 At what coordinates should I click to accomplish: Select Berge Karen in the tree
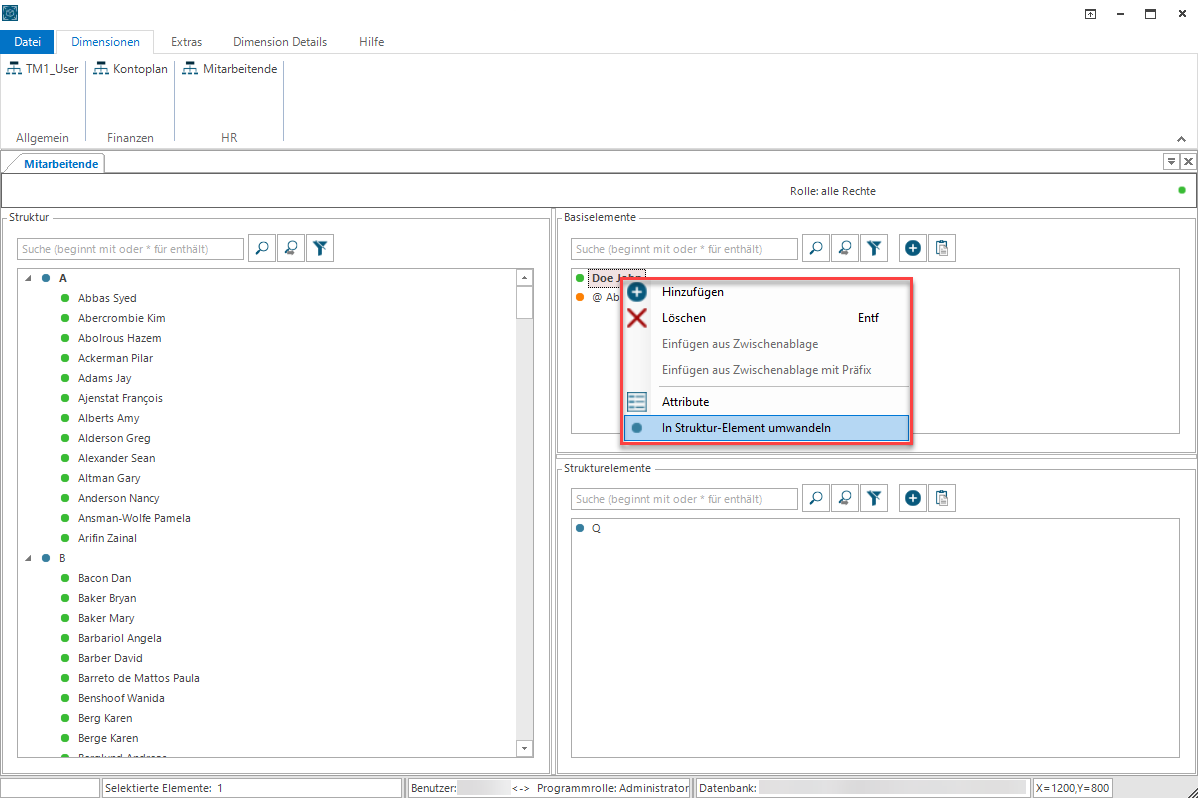pyautogui.click(x=108, y=738)
